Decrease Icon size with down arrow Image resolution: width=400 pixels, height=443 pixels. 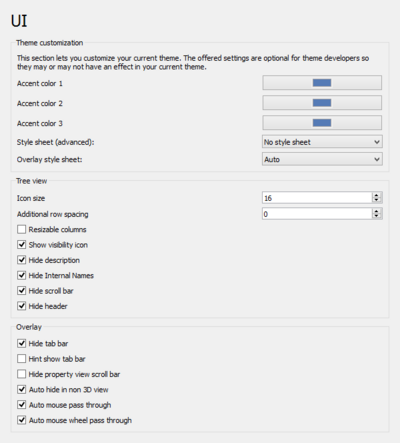tap(376, 200)
